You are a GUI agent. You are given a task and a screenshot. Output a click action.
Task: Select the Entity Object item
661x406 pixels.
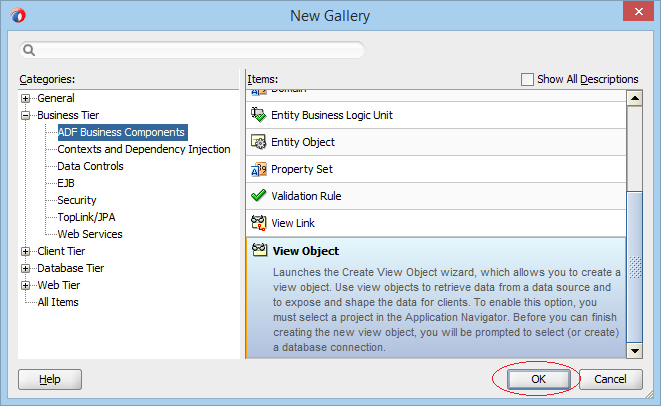tap(436, 142)
